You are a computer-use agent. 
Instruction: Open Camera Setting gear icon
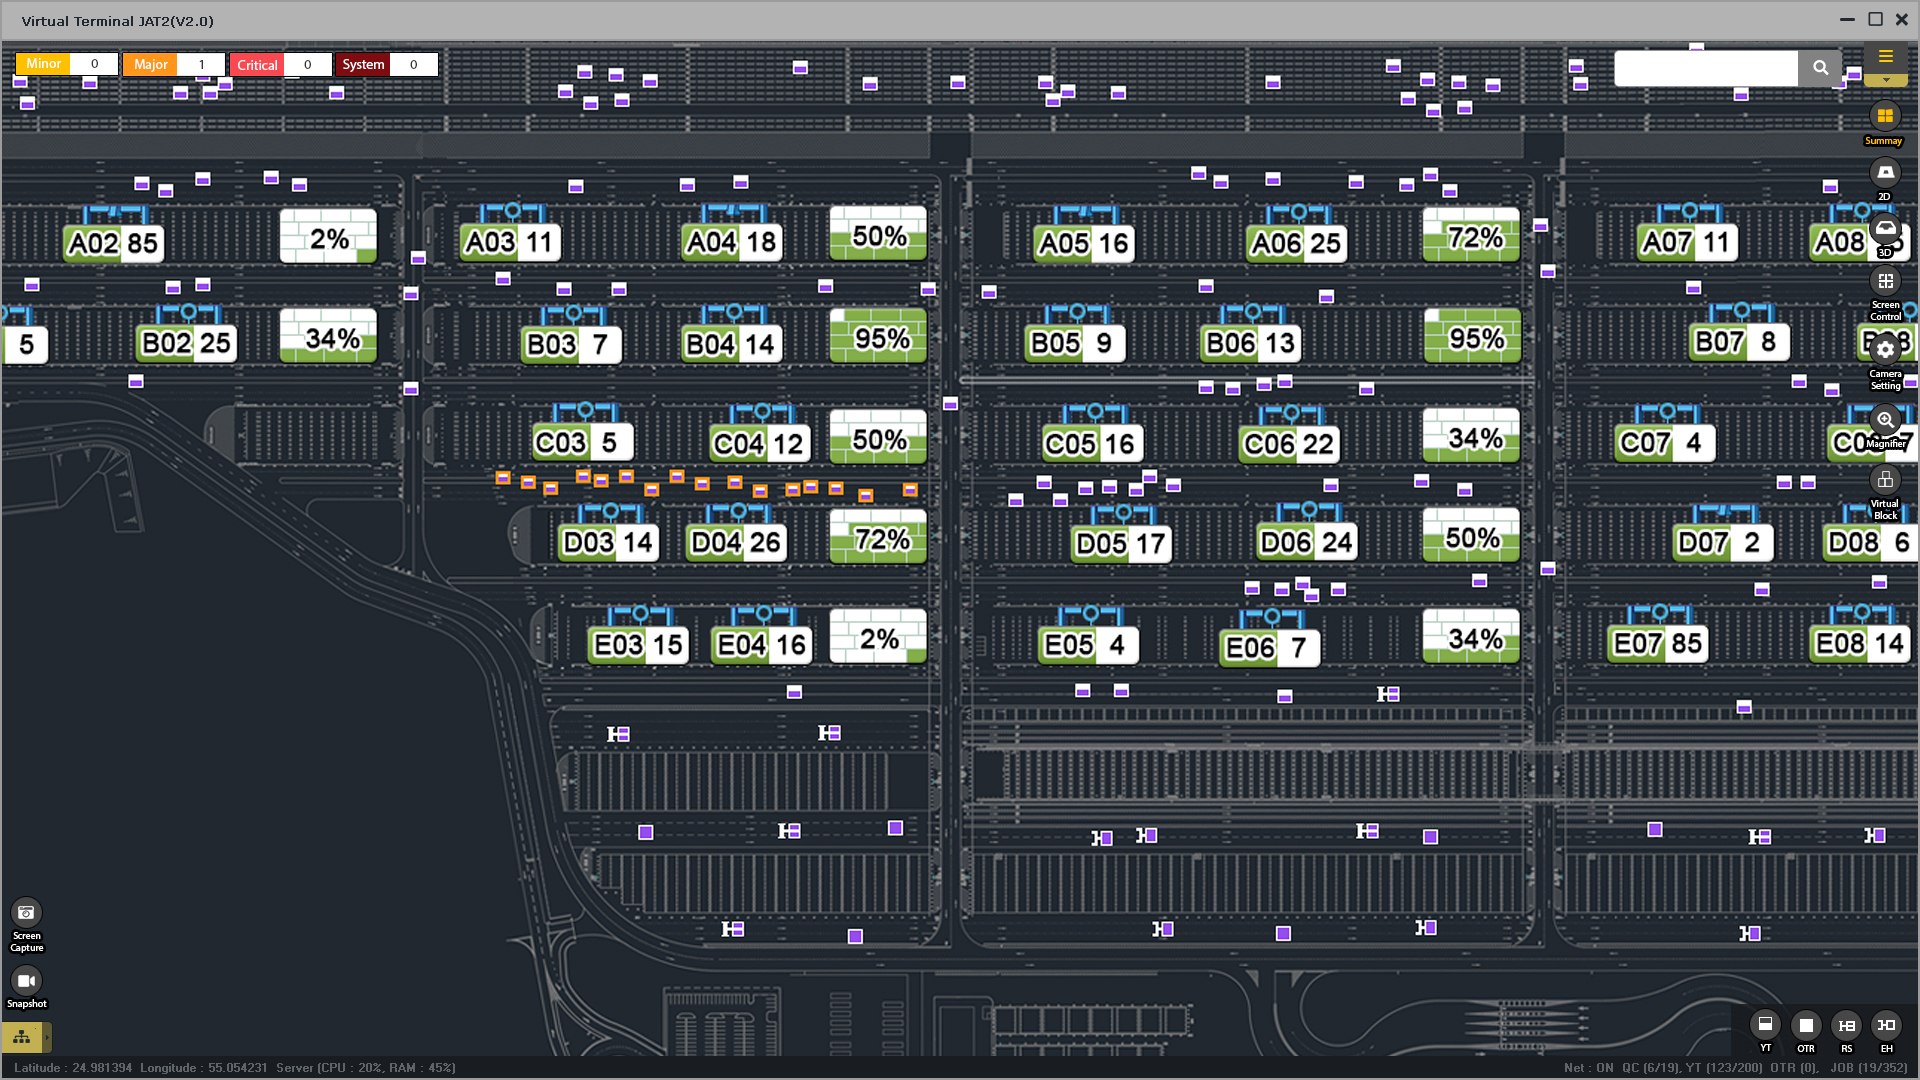(x=1885, y=350)
